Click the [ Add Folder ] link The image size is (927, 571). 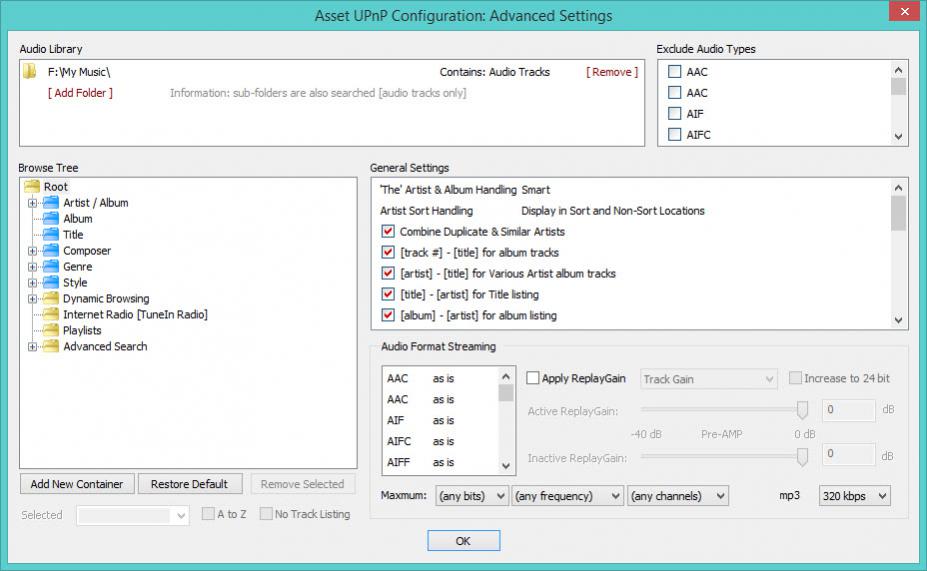80,93
